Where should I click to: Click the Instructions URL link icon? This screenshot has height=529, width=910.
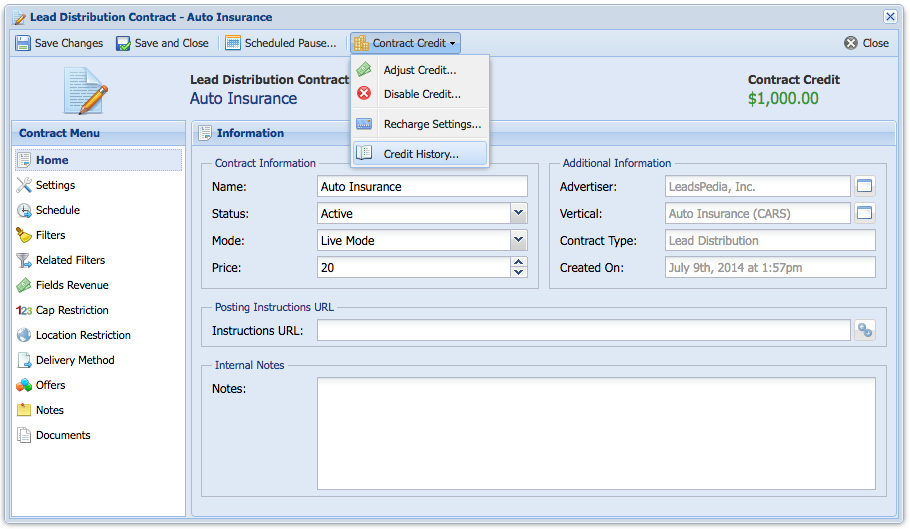click(865, 330)
